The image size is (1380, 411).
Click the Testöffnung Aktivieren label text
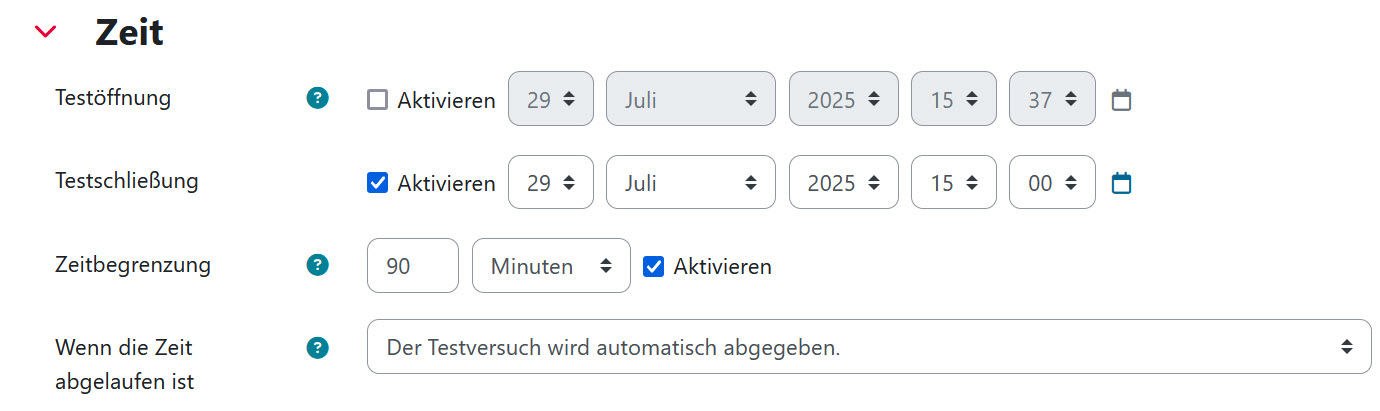446,100
